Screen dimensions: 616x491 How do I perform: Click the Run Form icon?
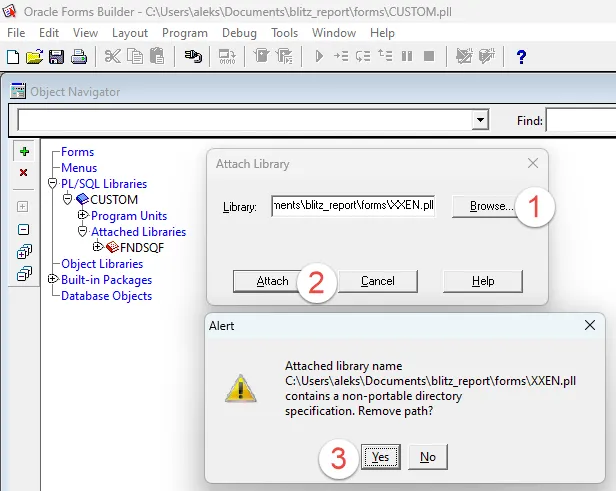[x=261, y=56]
